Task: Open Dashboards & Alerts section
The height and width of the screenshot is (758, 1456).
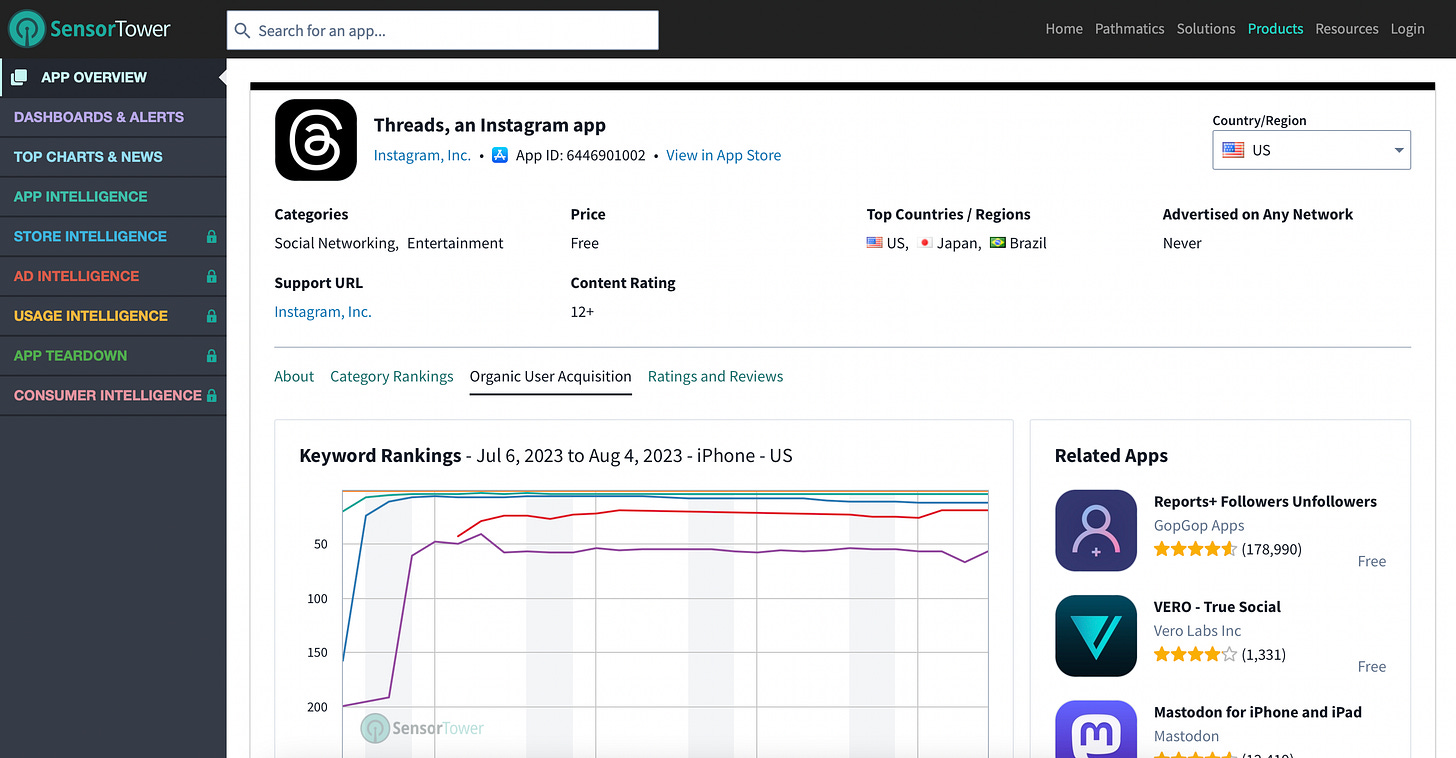Action: click(113, 117)
